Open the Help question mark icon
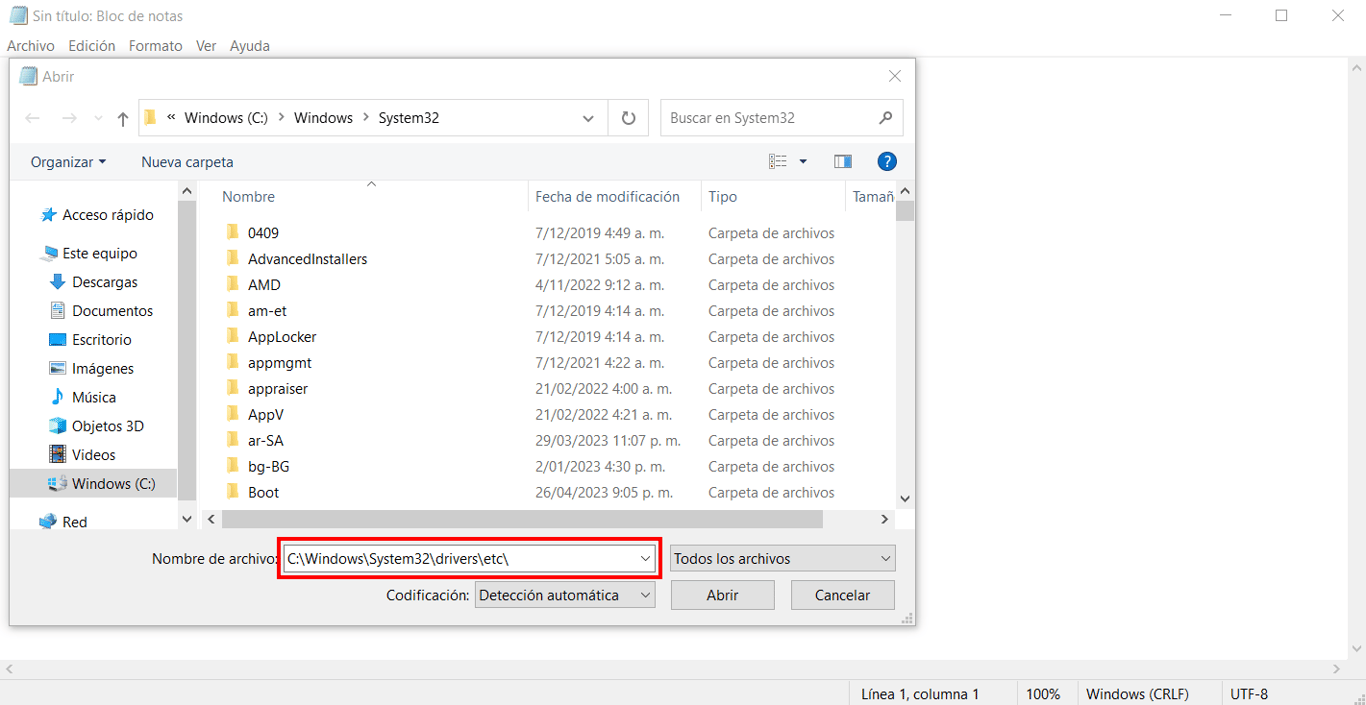The image size is (1366, 705). (x=887, y=160)
